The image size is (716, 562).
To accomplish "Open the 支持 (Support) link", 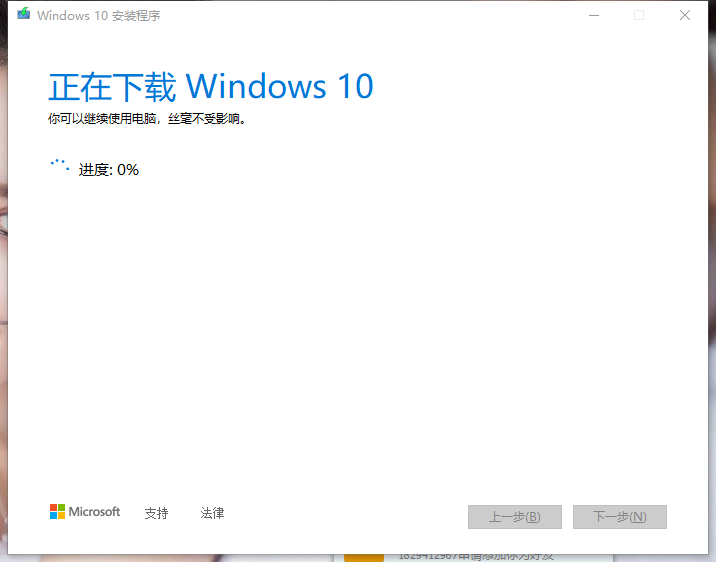I will pos(157,513).
